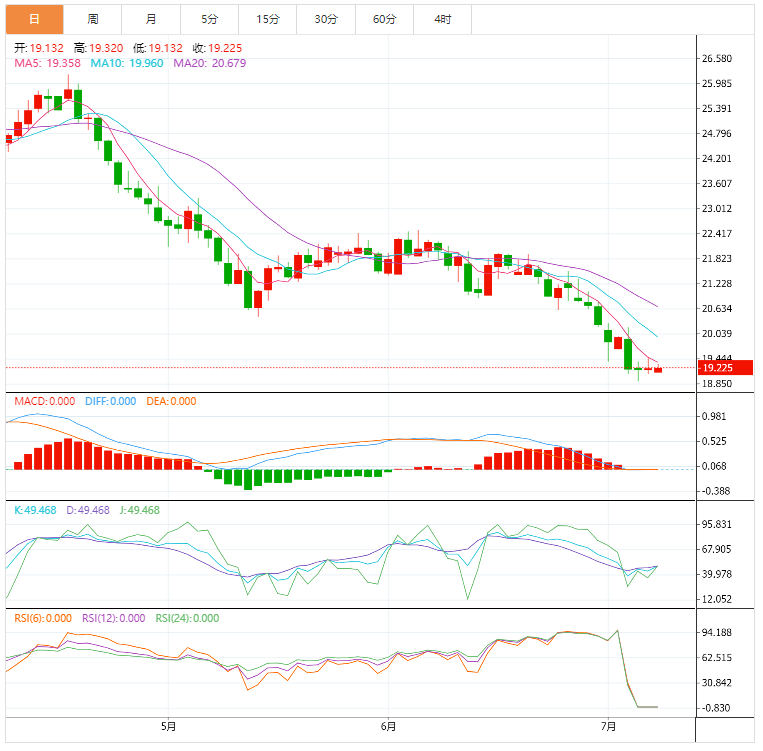This screenshot has width=763, height=751.
Task: Click the 5月 date axis label
Action: (x=168, y=727)
